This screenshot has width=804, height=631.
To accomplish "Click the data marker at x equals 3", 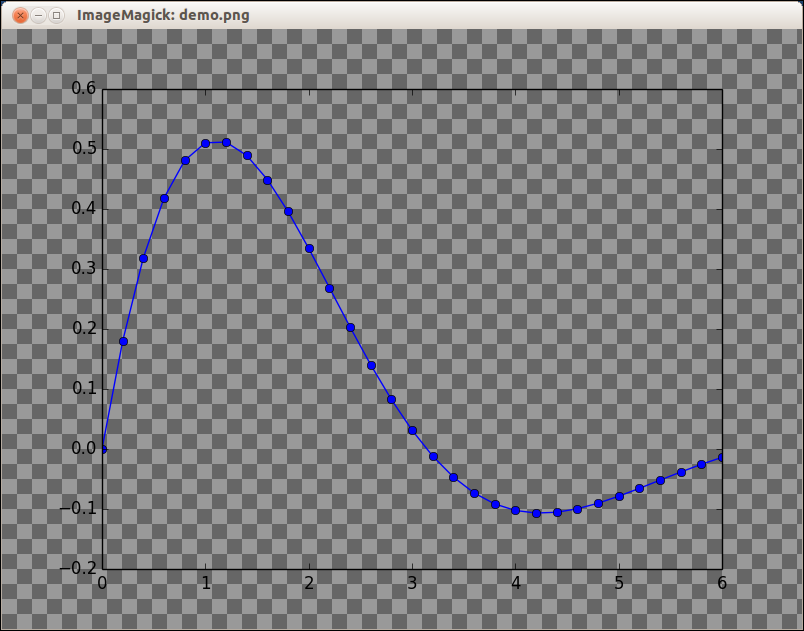I will pyautogui.click(x=412, y=431).
